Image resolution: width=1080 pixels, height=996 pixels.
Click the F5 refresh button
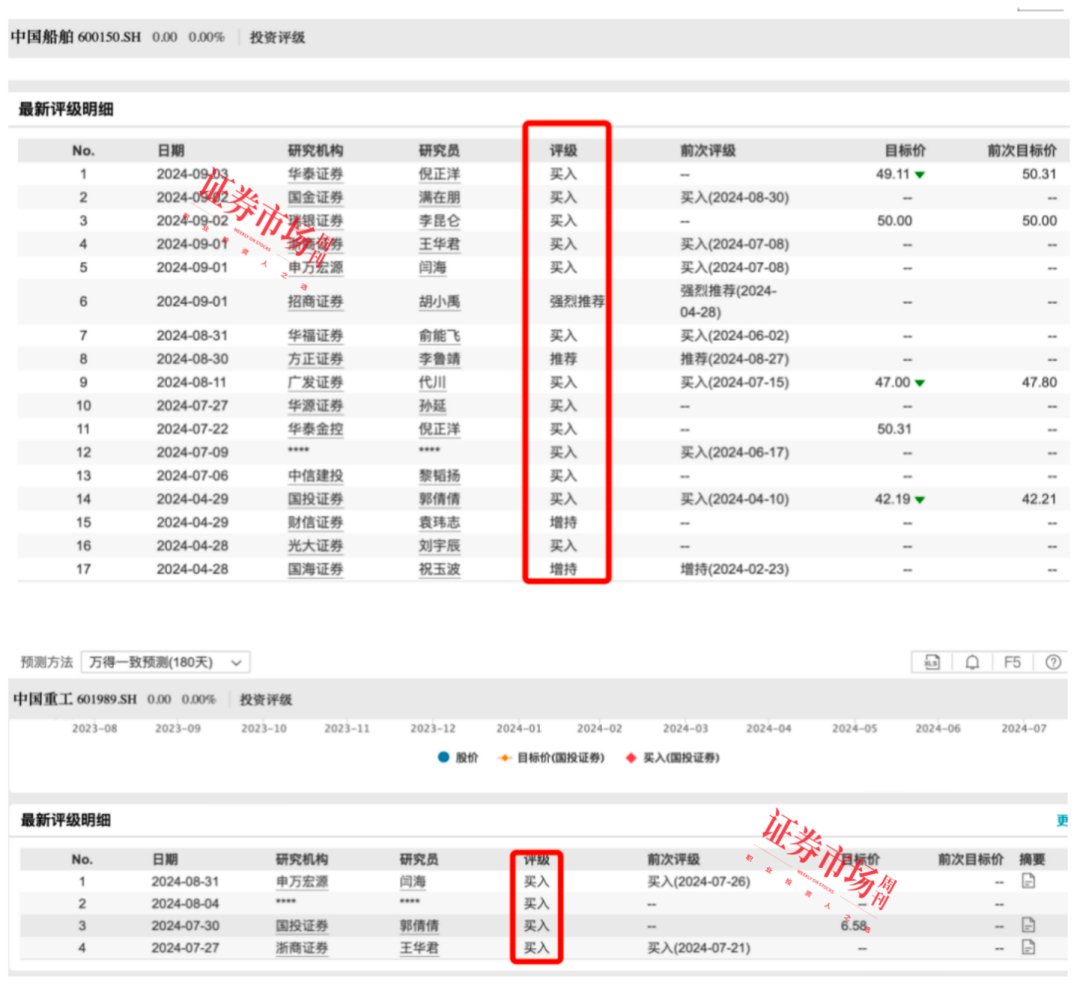pyautogui.click(x=1012, y=663)
